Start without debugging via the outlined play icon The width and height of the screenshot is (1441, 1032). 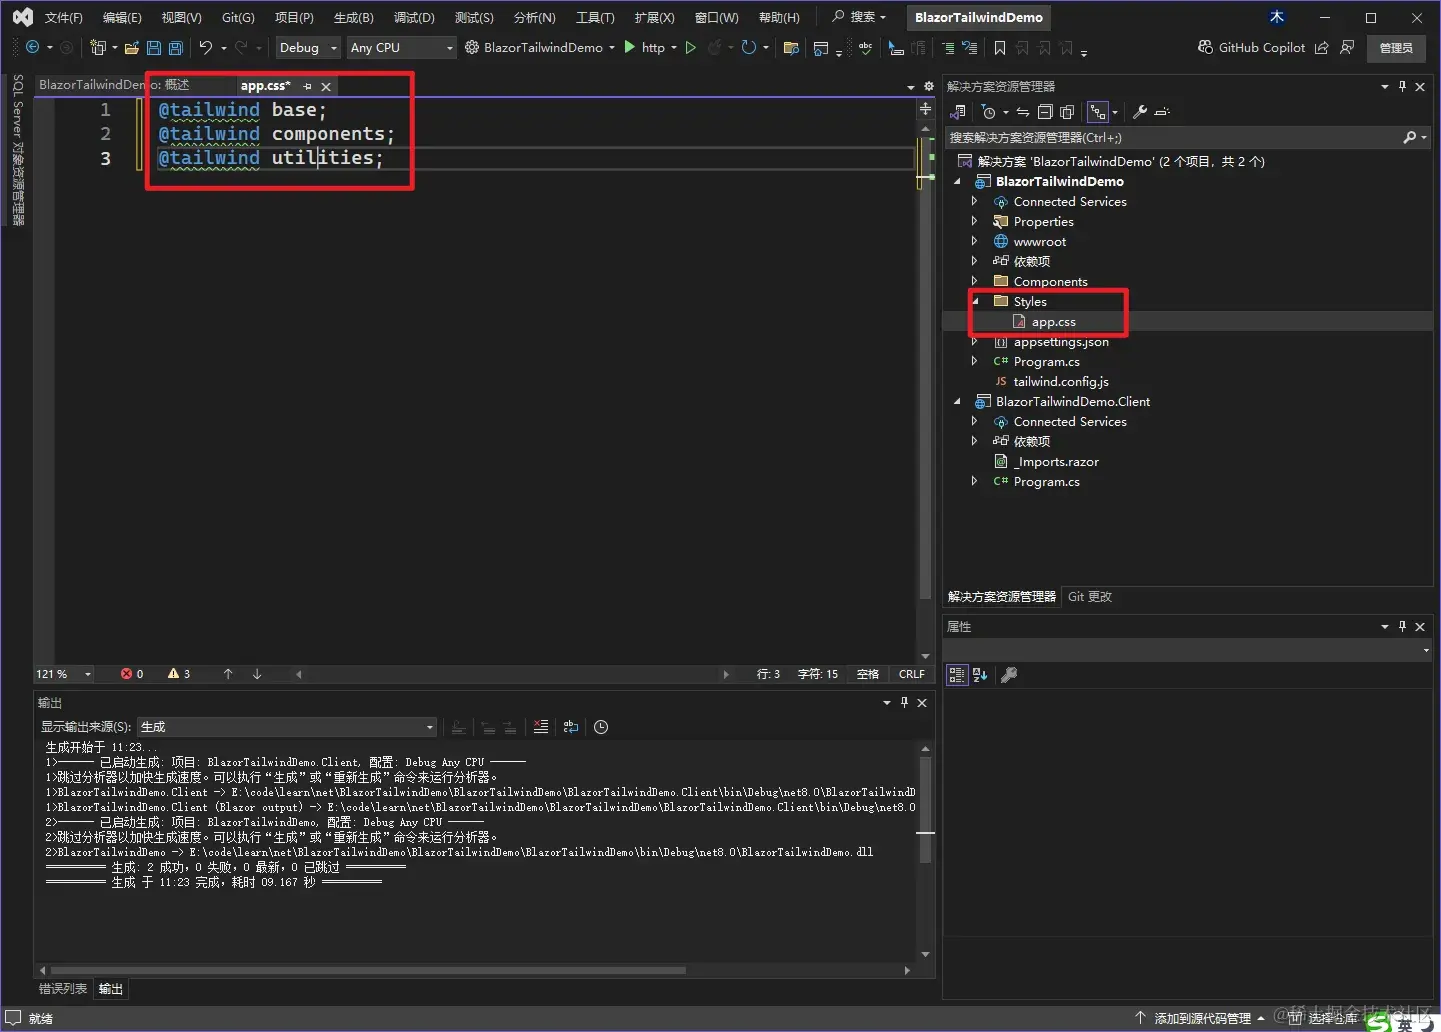tap(690, 47)
